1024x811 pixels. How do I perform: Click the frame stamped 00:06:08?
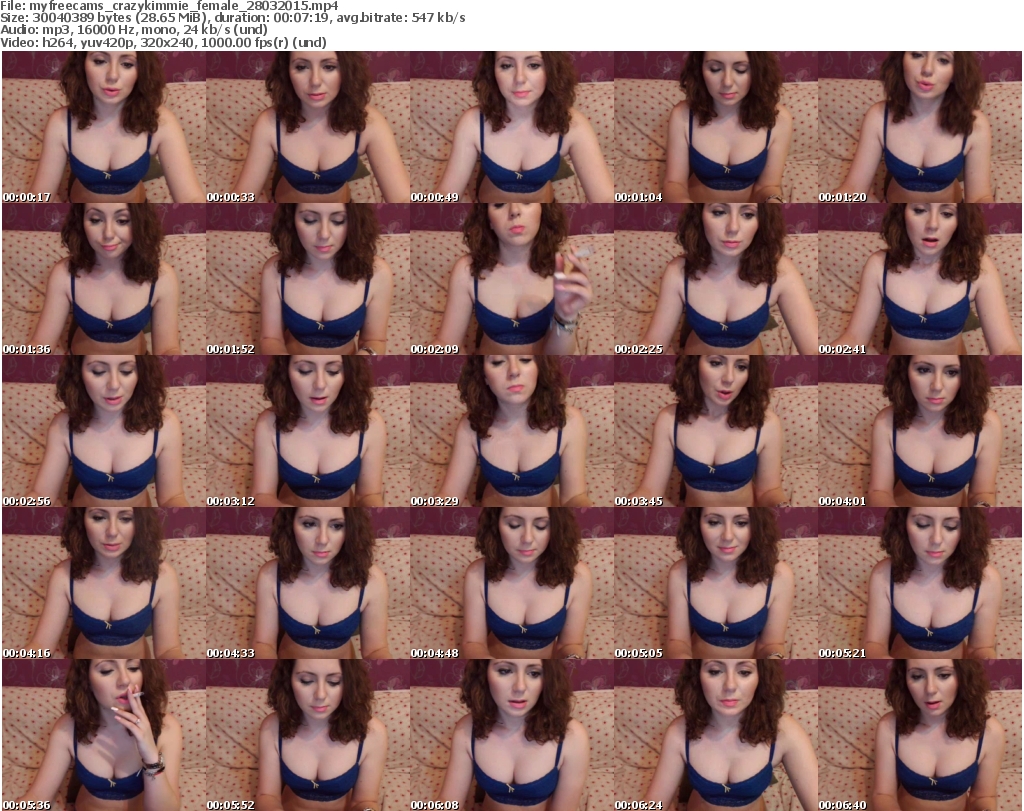511,735
